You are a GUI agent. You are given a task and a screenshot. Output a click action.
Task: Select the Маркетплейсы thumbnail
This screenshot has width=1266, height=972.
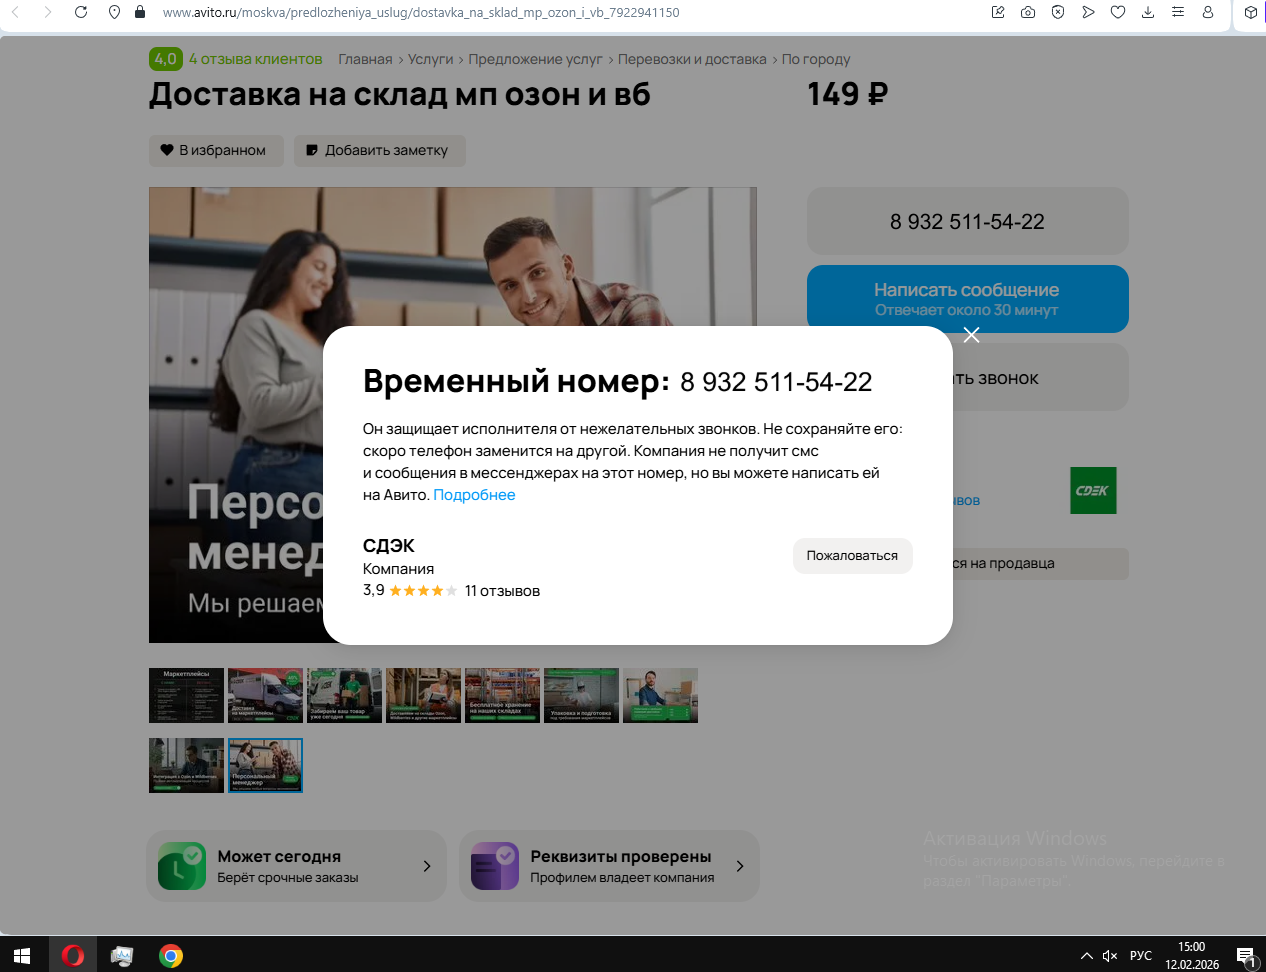tap(186, 695)
